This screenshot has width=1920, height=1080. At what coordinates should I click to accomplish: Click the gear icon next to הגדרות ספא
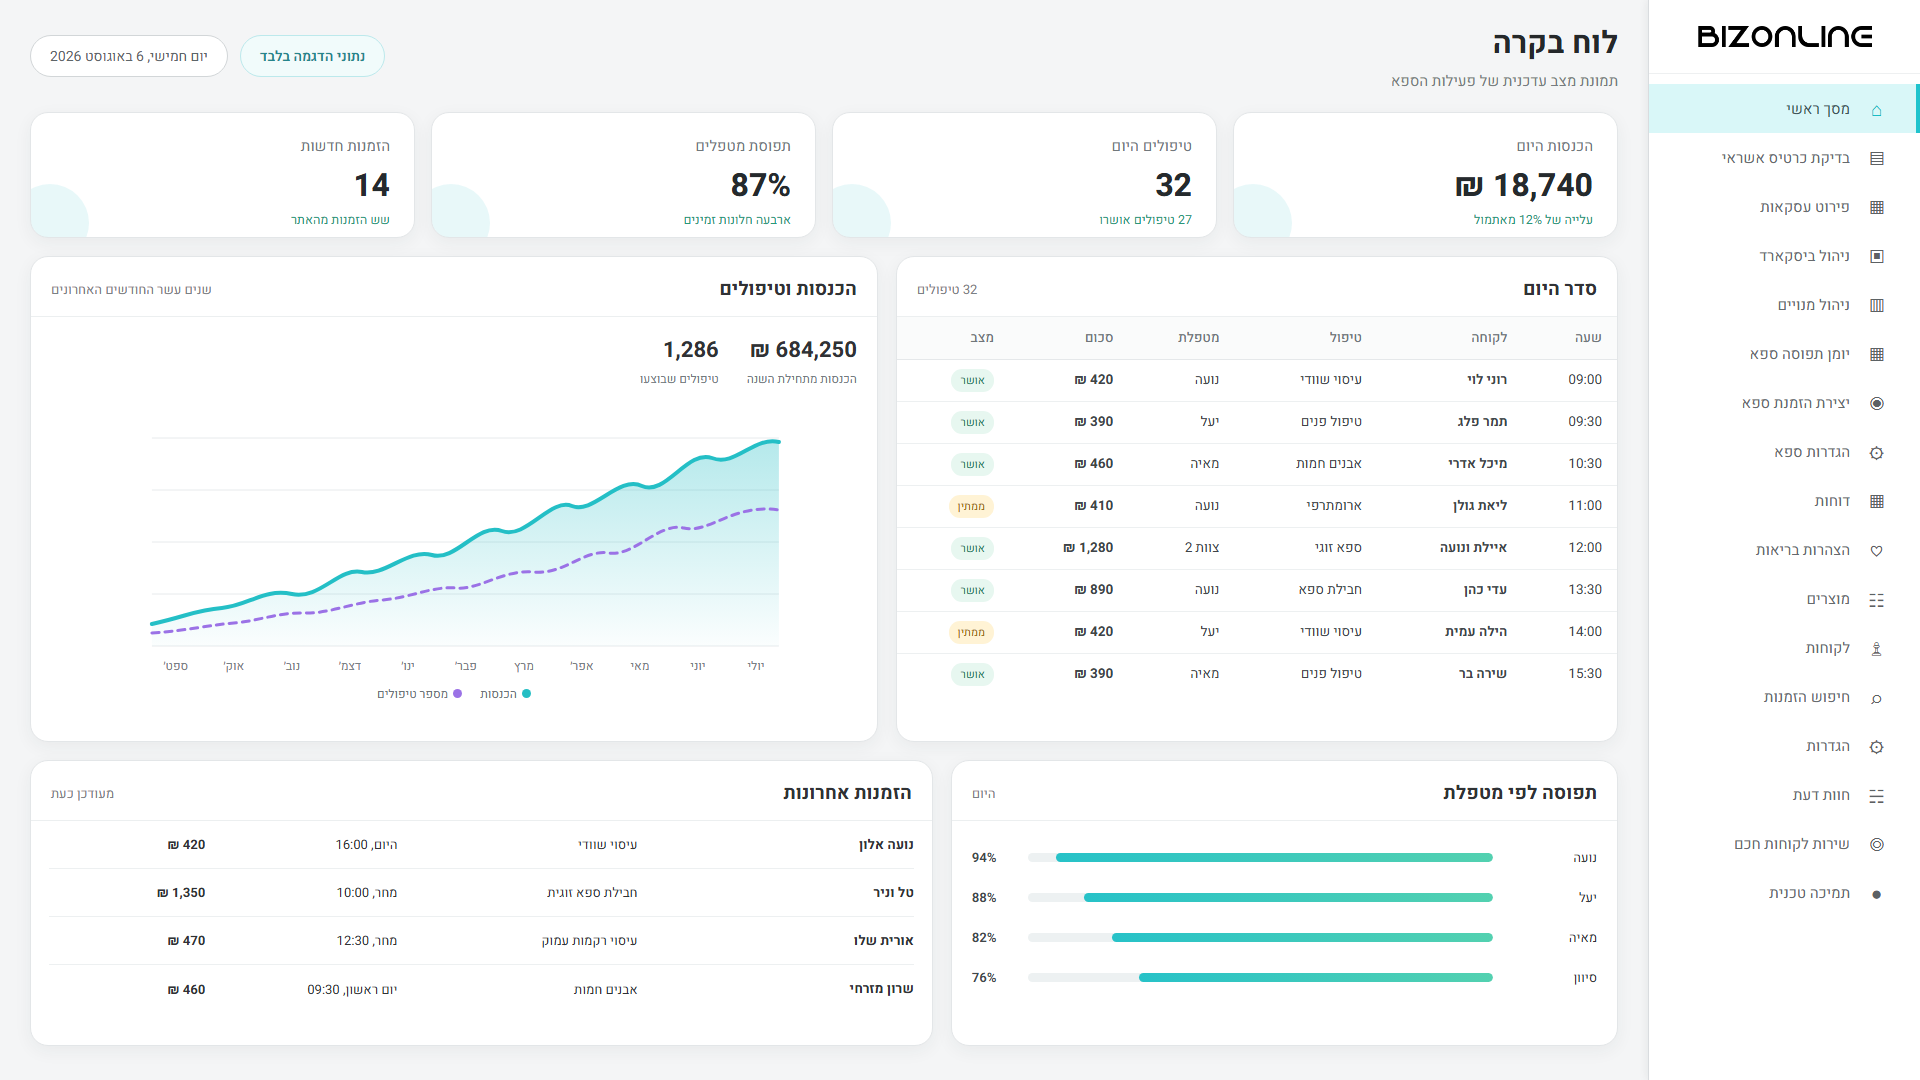pyautogui.click(x=1876, y=453)
